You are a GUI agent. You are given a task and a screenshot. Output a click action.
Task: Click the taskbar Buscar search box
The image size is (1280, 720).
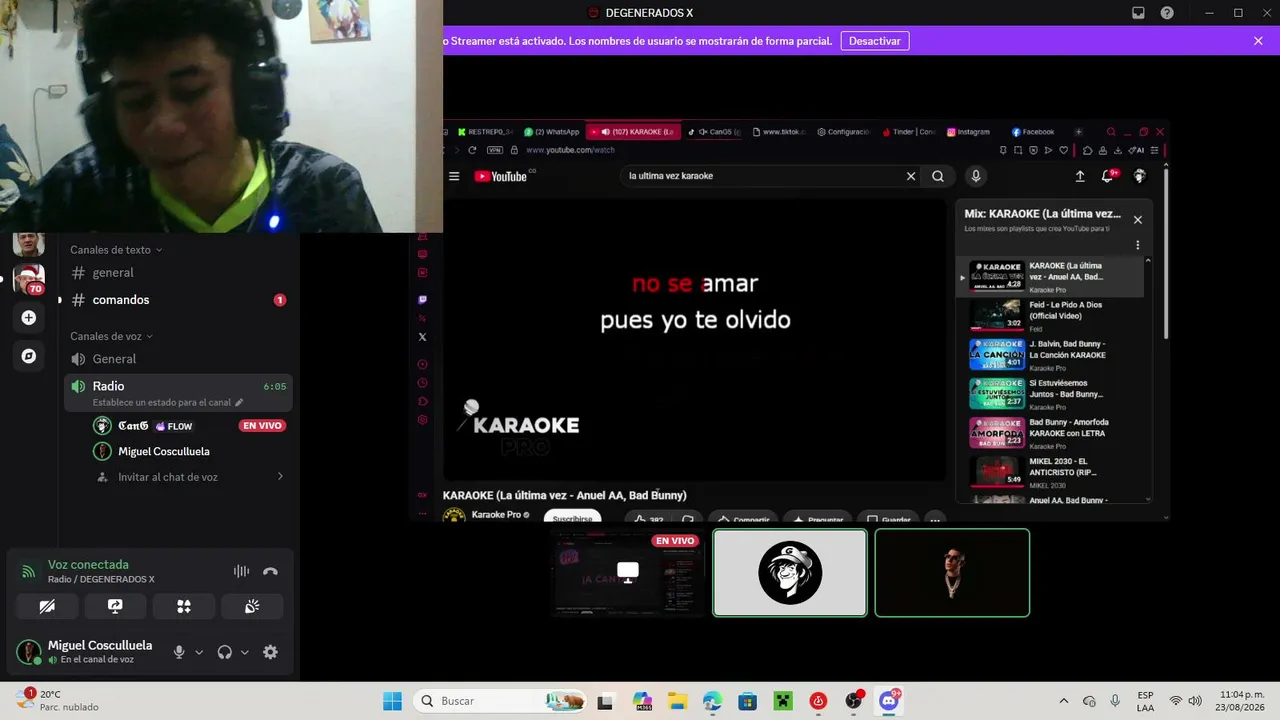coord(501,701)
